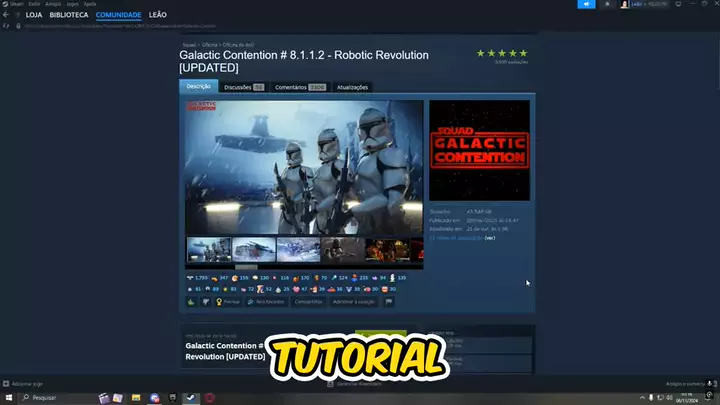
Task: Click Adicionar à coleção button
Action: (353, 301)
